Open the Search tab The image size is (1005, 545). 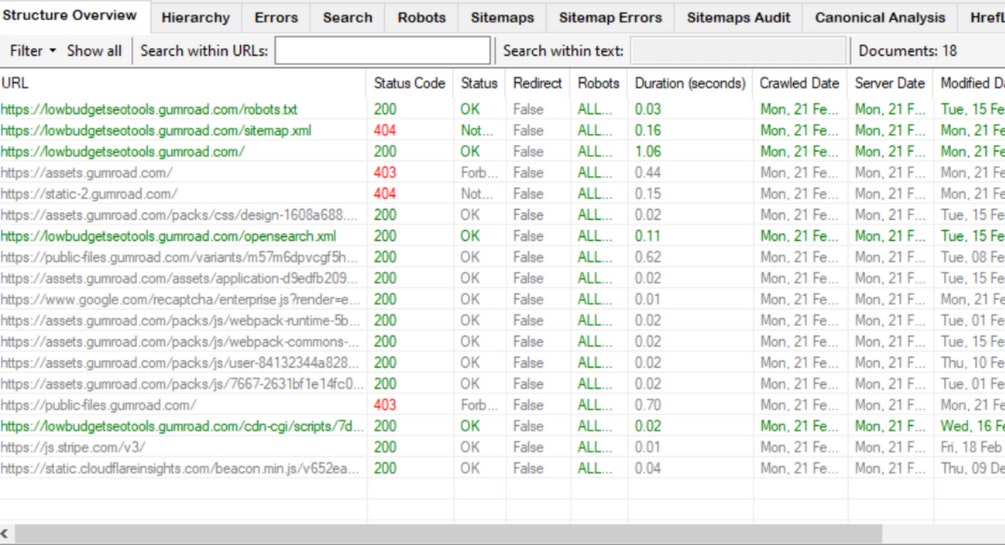pyautogui.click(x=347, y=17)
